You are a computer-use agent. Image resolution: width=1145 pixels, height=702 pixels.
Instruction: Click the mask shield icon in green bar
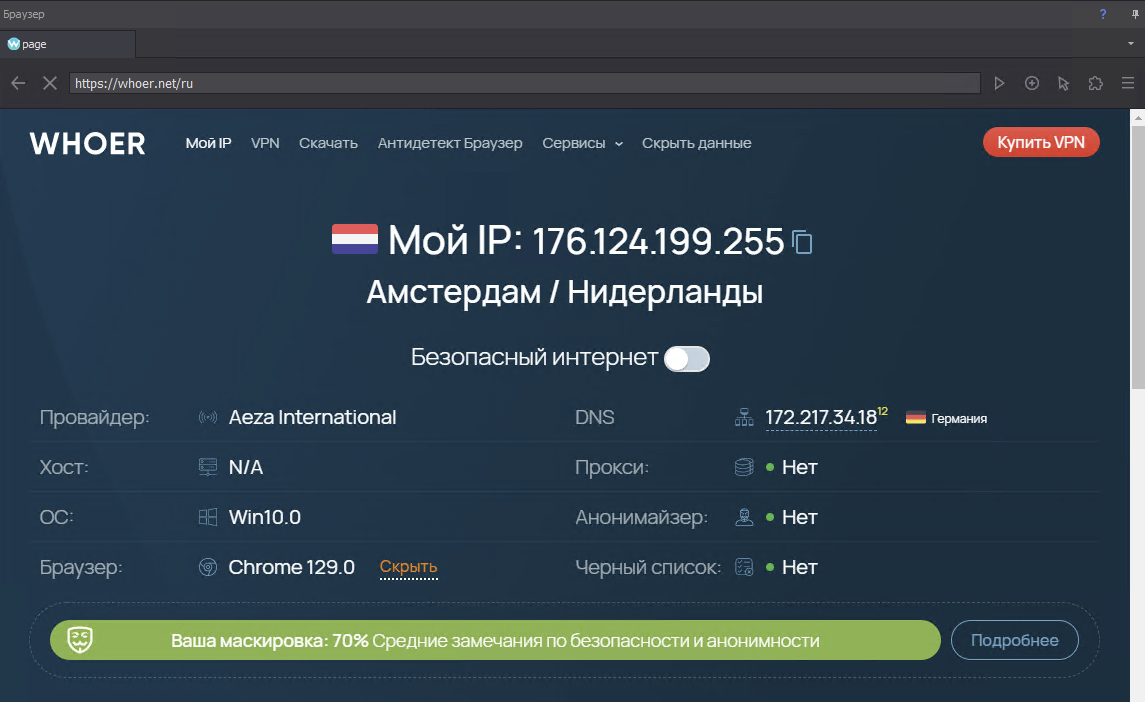80,640
